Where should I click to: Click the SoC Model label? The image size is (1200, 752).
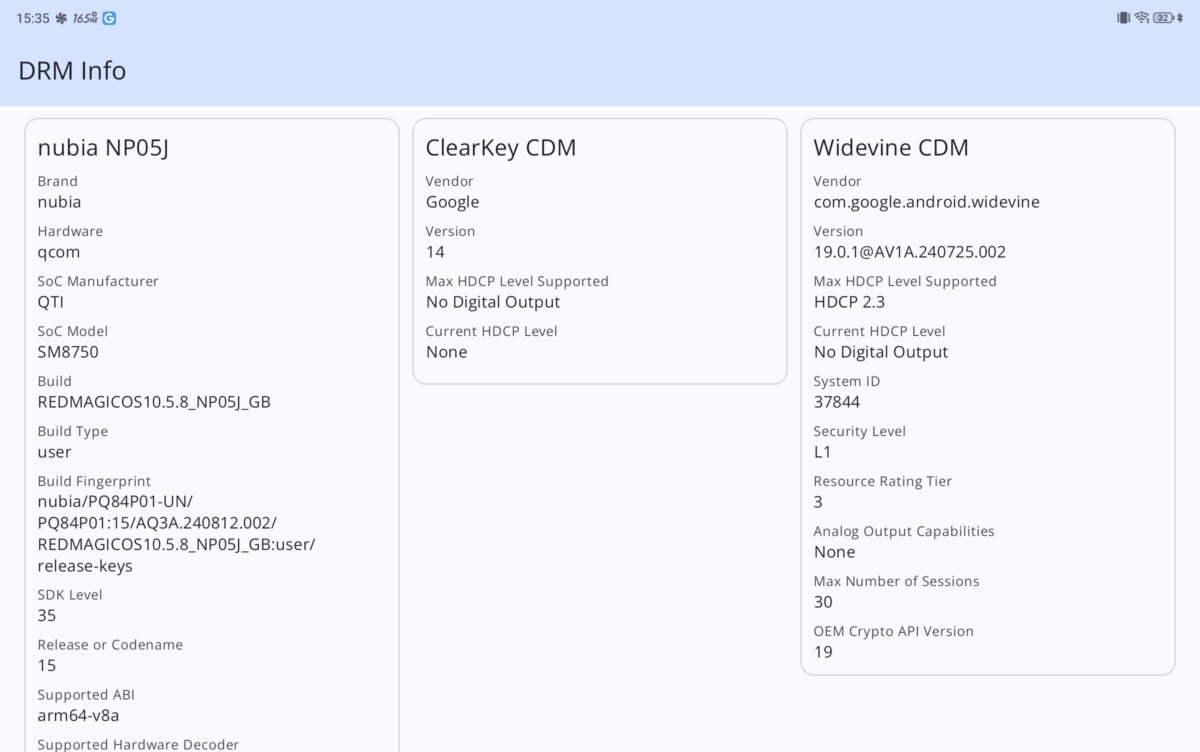coord(73,331)
